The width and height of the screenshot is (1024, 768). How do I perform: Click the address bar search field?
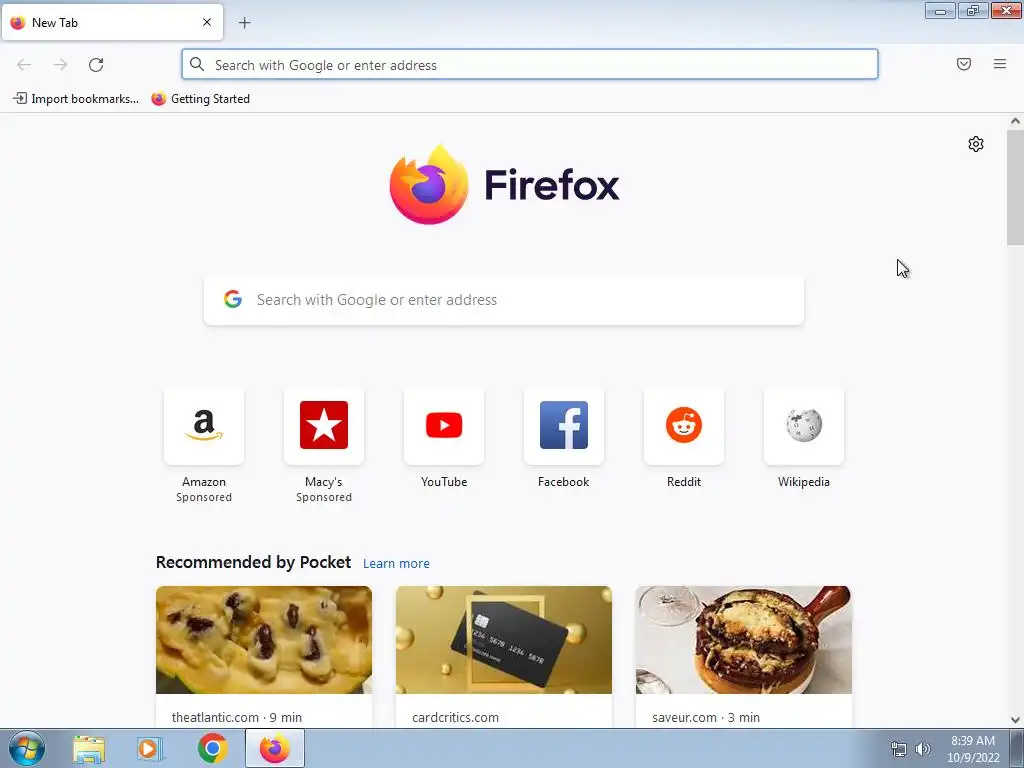coord(530,65)
